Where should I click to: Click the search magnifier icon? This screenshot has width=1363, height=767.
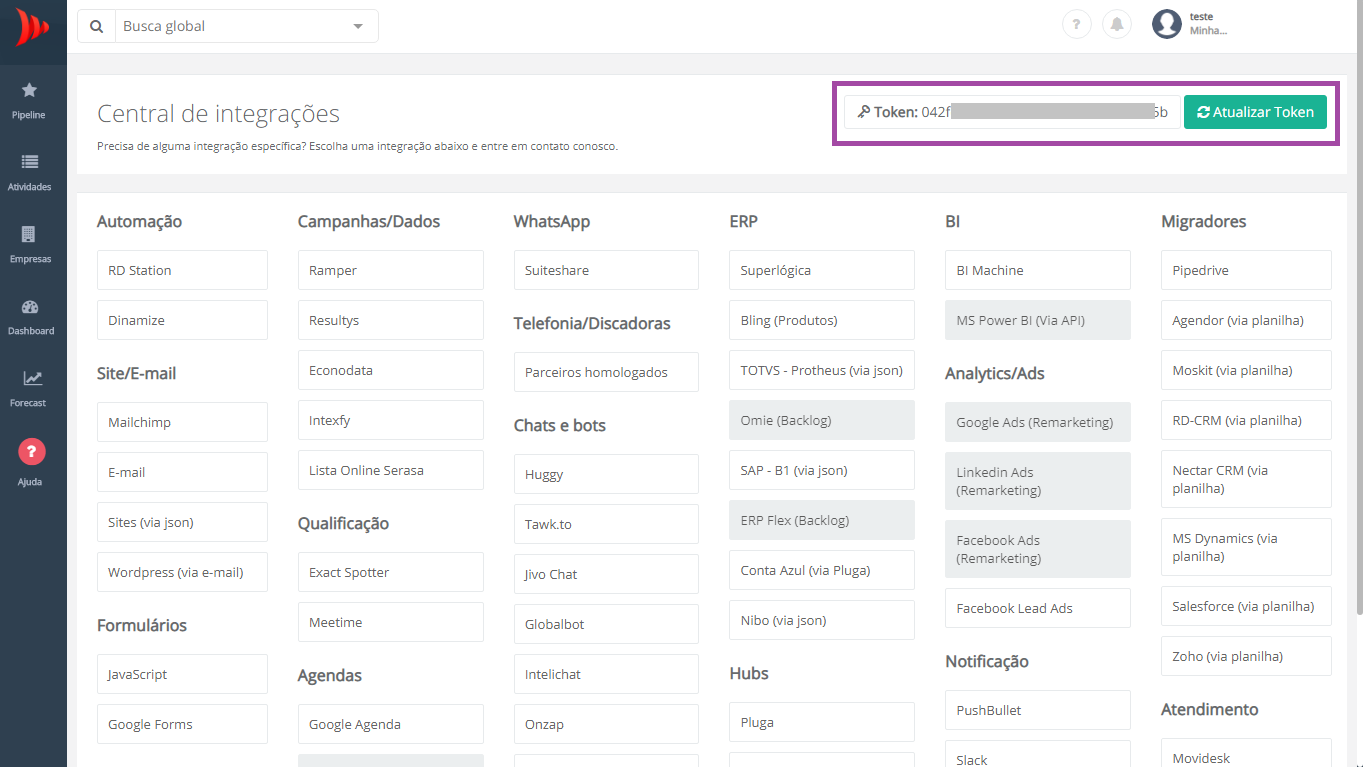(x=96, y=26)
